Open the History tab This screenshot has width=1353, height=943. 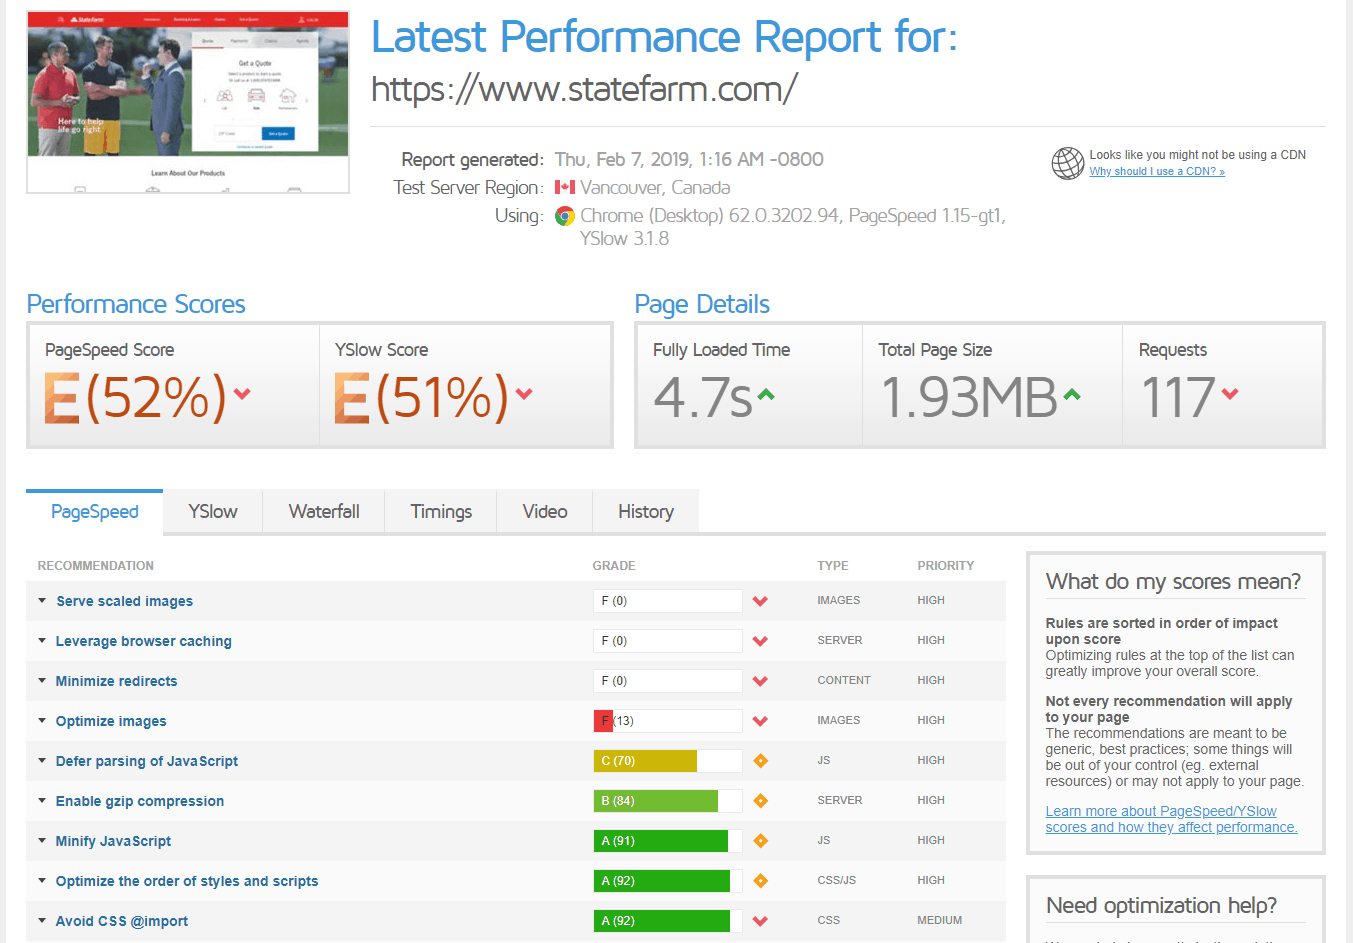(646, 512)
